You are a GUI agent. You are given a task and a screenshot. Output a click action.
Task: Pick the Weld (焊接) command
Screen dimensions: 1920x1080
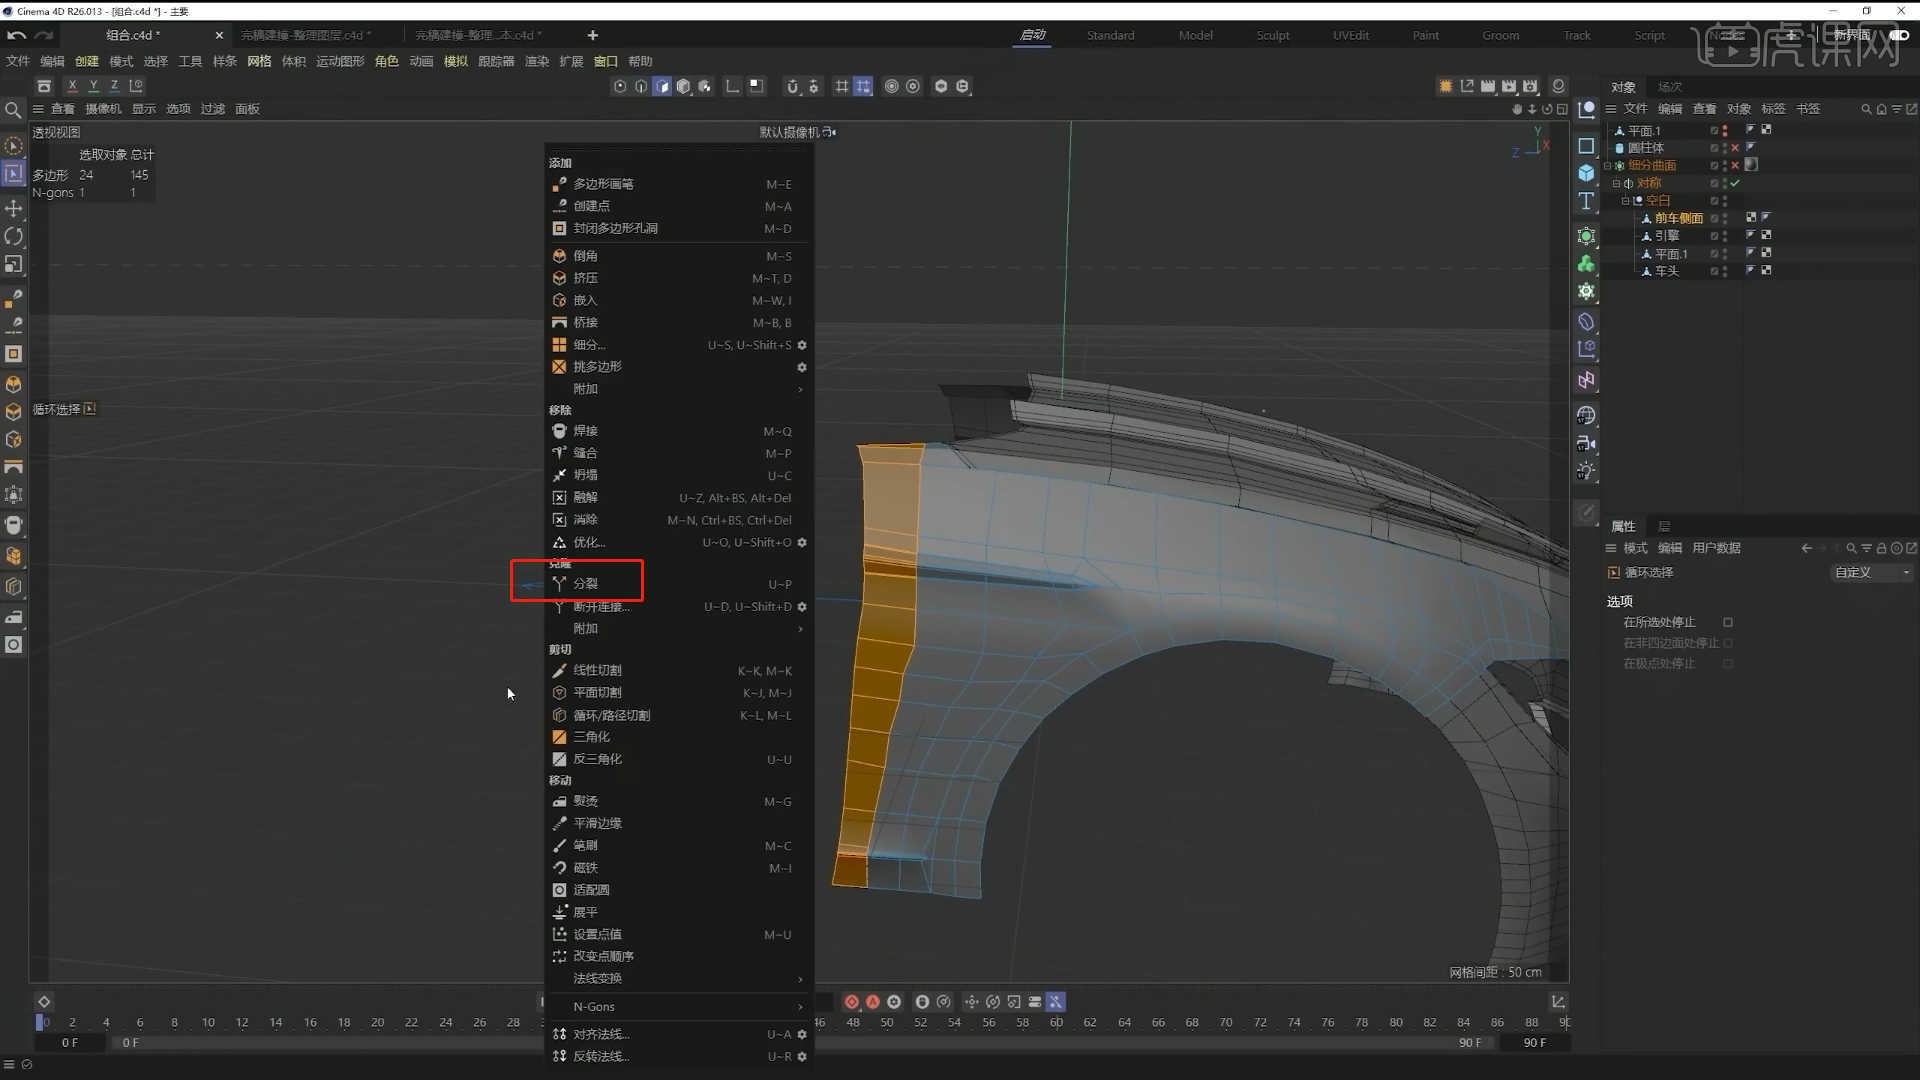680,431
